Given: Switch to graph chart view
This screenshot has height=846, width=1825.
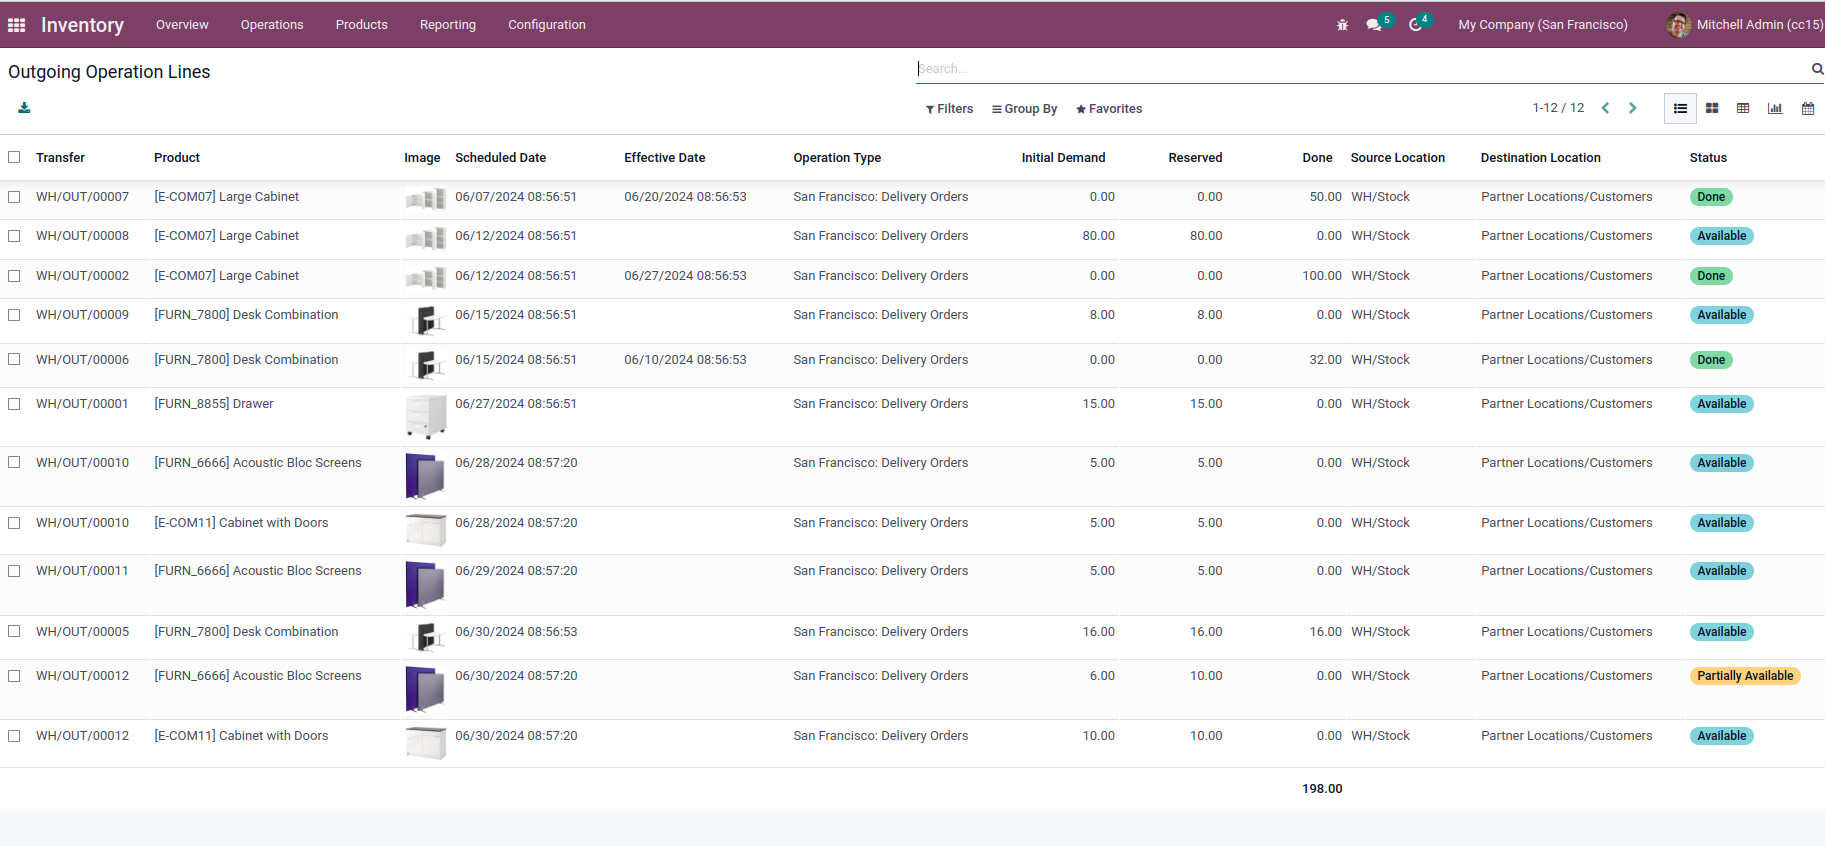Looking at the screenshot, I should [x=1775, y=108].
